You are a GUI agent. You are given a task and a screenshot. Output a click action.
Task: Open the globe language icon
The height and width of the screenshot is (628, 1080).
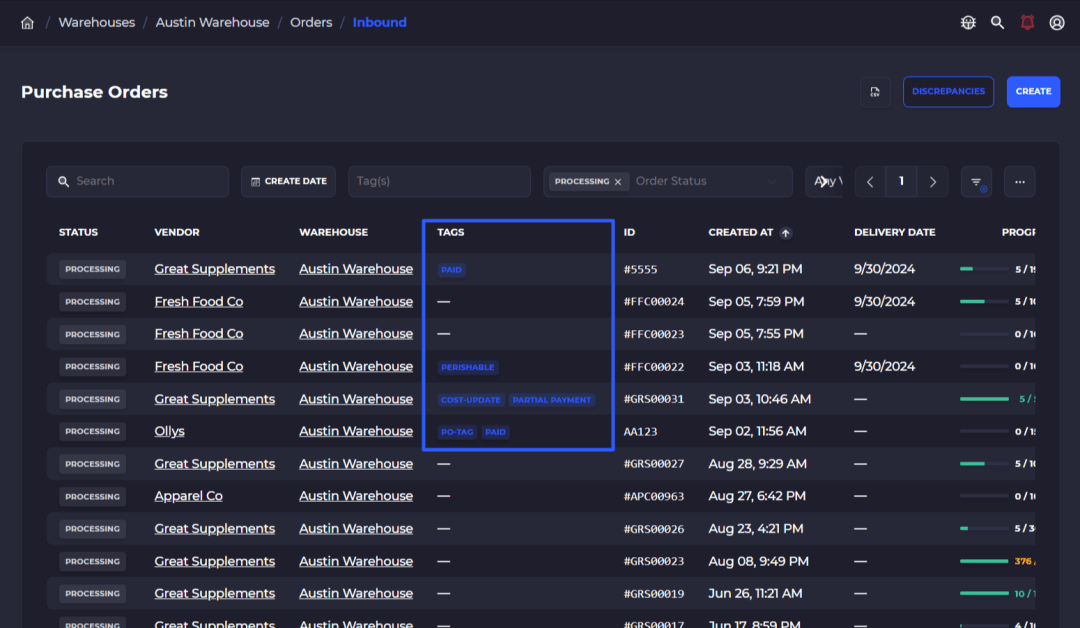click(968, 23)
